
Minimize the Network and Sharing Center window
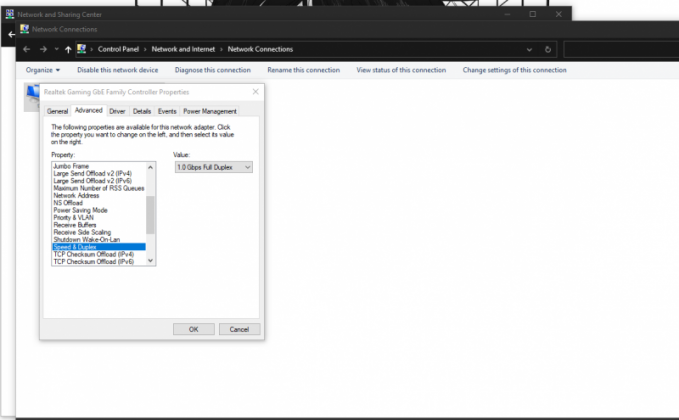tap(507, 14)
